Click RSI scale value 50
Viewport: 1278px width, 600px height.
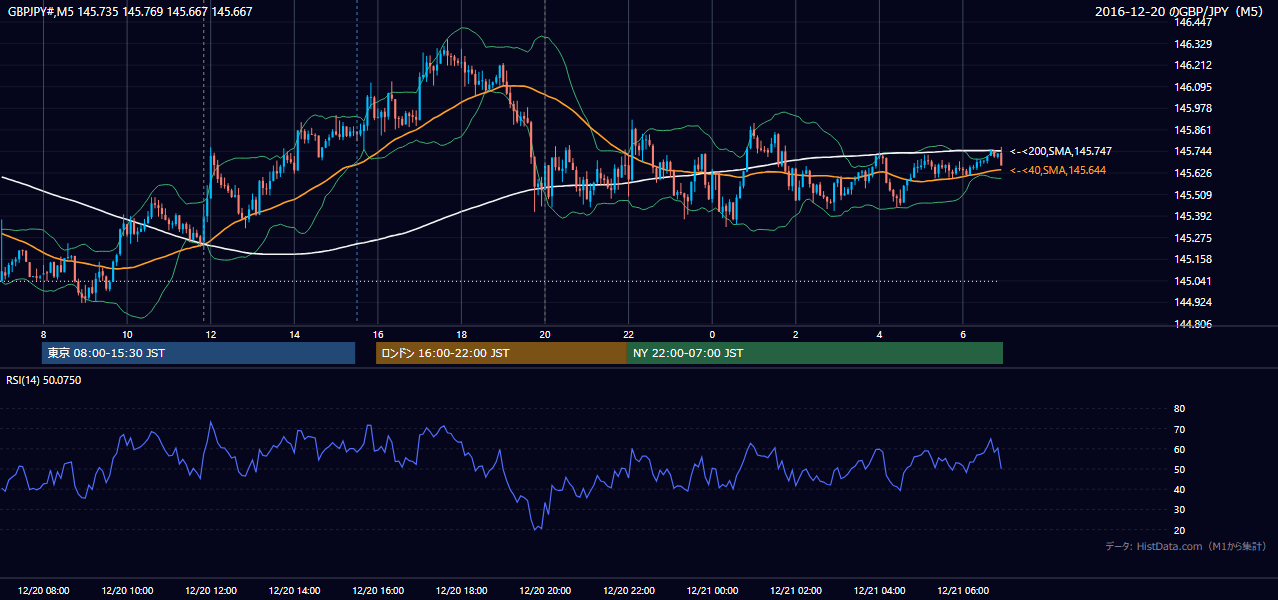tap(1179, 469)
